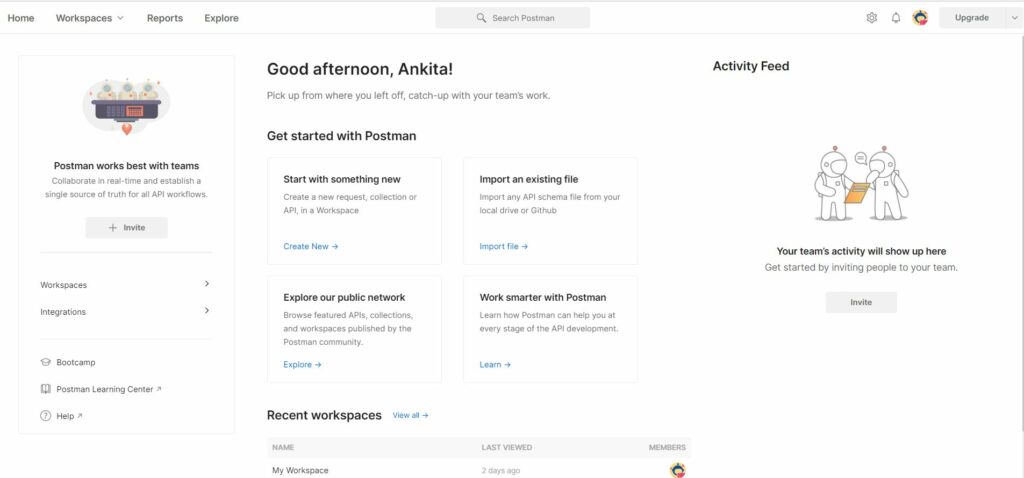
Task: Open the user avatar menu in header
Action: (920, 18)
